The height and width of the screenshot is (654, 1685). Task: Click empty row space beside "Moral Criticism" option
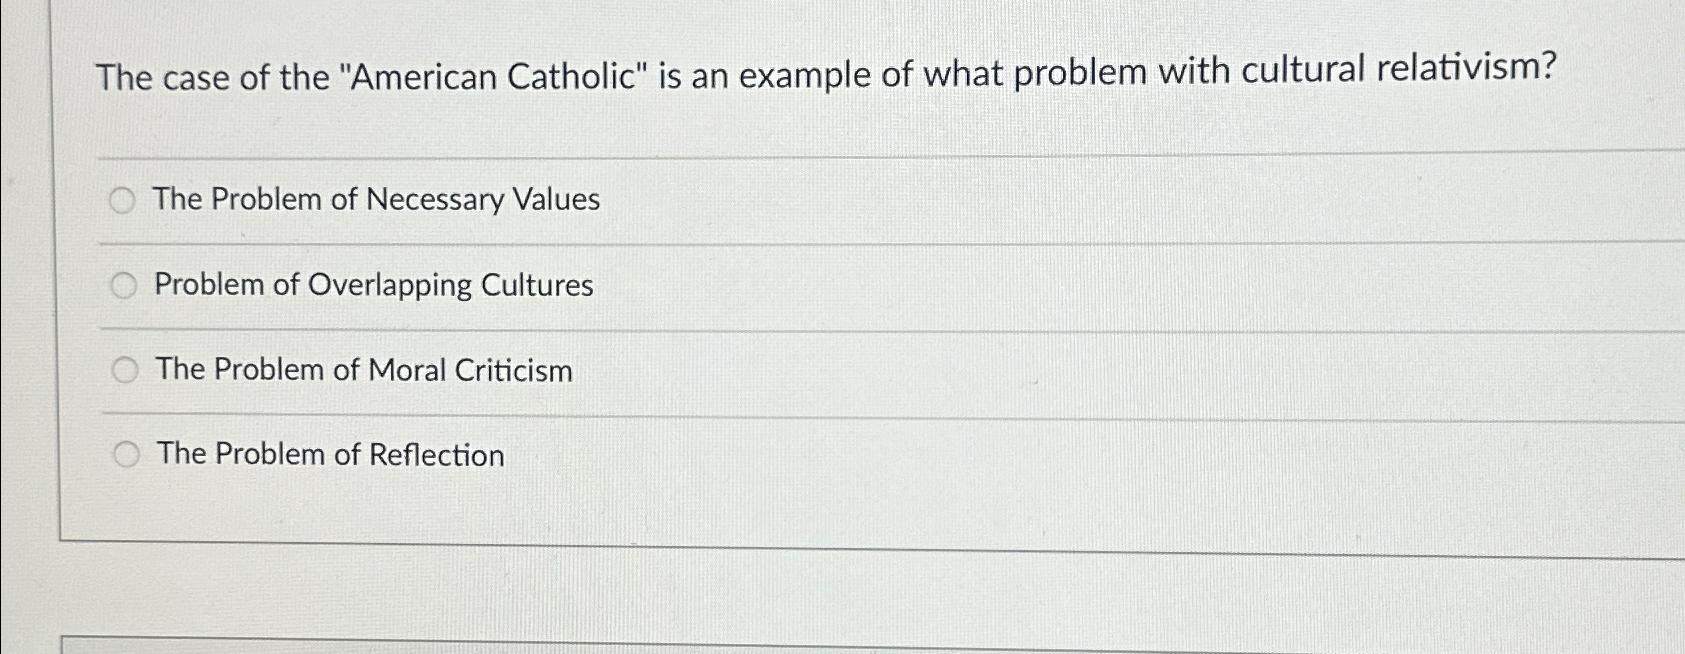(1100, 372)
